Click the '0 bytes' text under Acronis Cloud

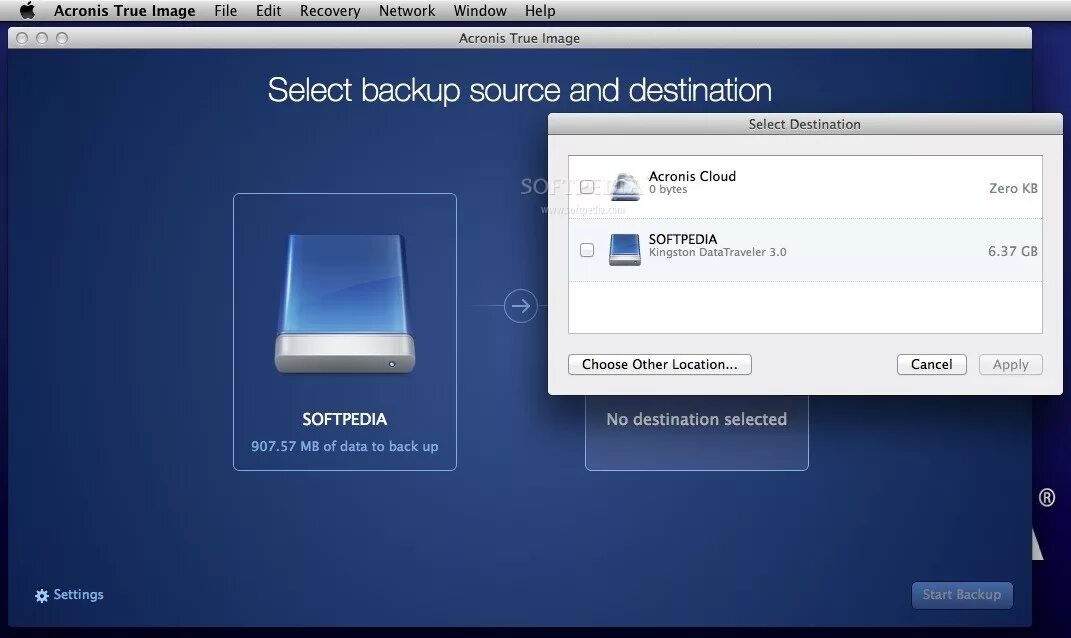(x=668, y=189)
